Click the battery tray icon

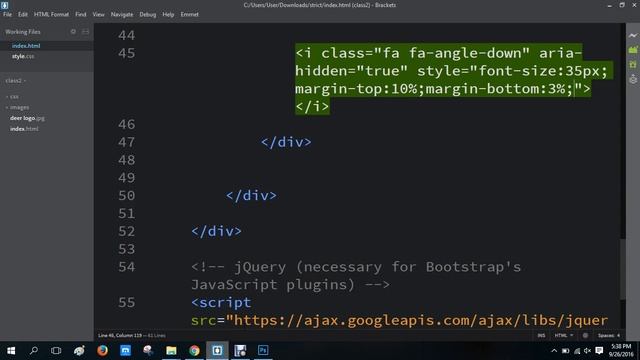[x=565, y=351]
